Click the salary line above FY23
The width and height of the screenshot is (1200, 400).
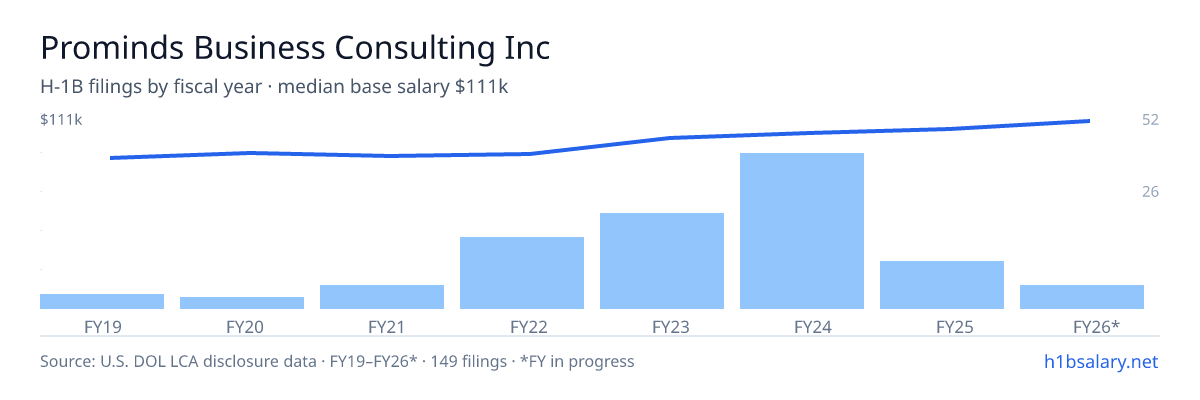[x=662, y=139]
